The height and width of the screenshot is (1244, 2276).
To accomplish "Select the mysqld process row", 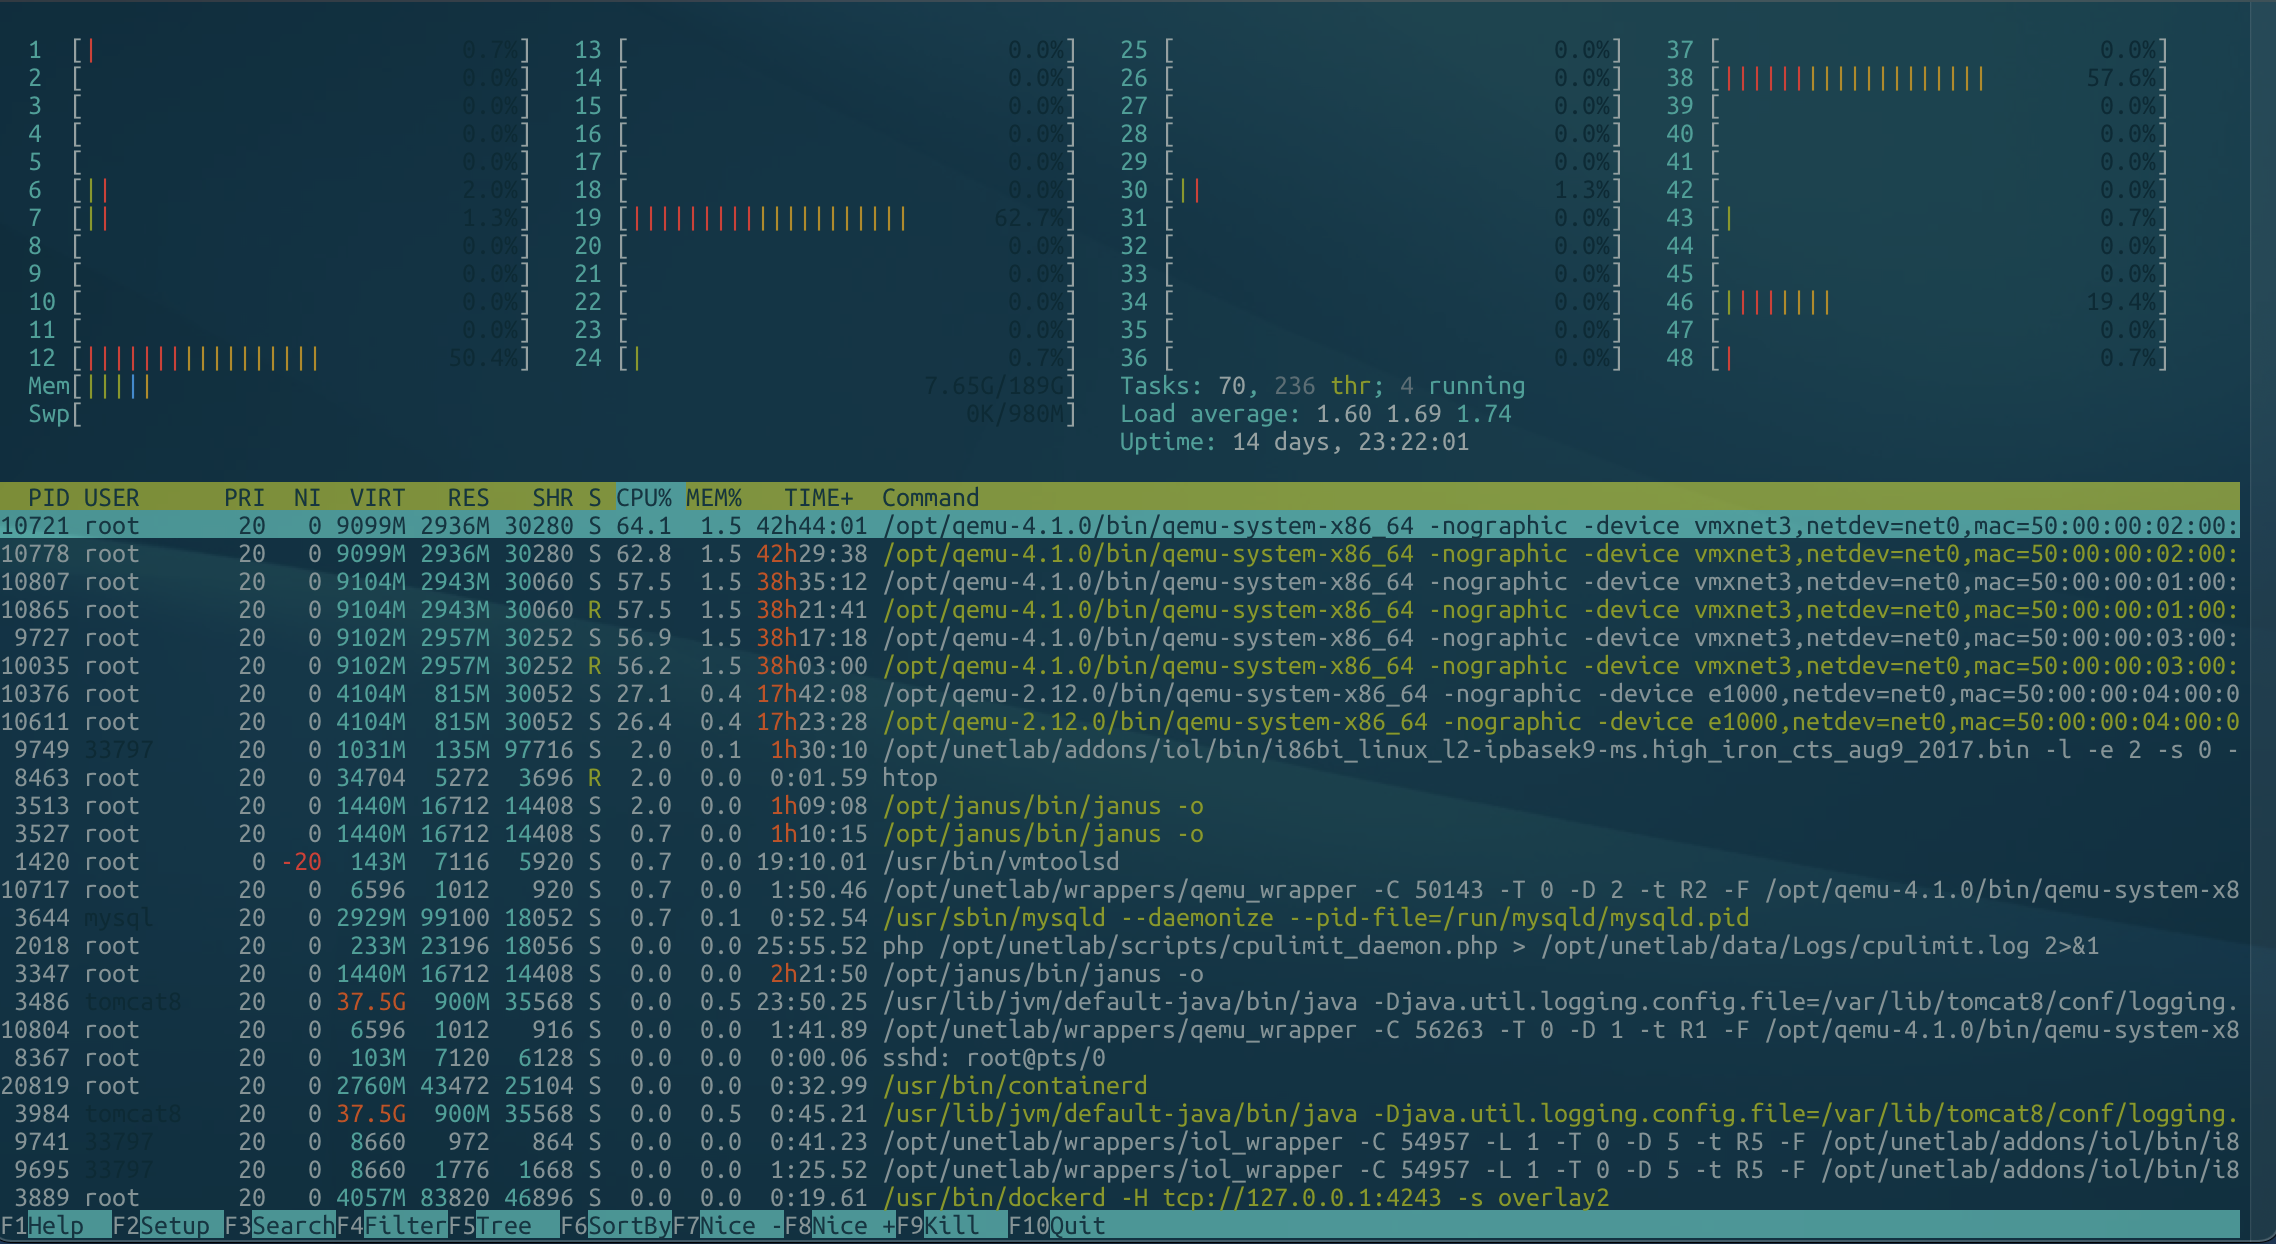I will (1000, 918).
